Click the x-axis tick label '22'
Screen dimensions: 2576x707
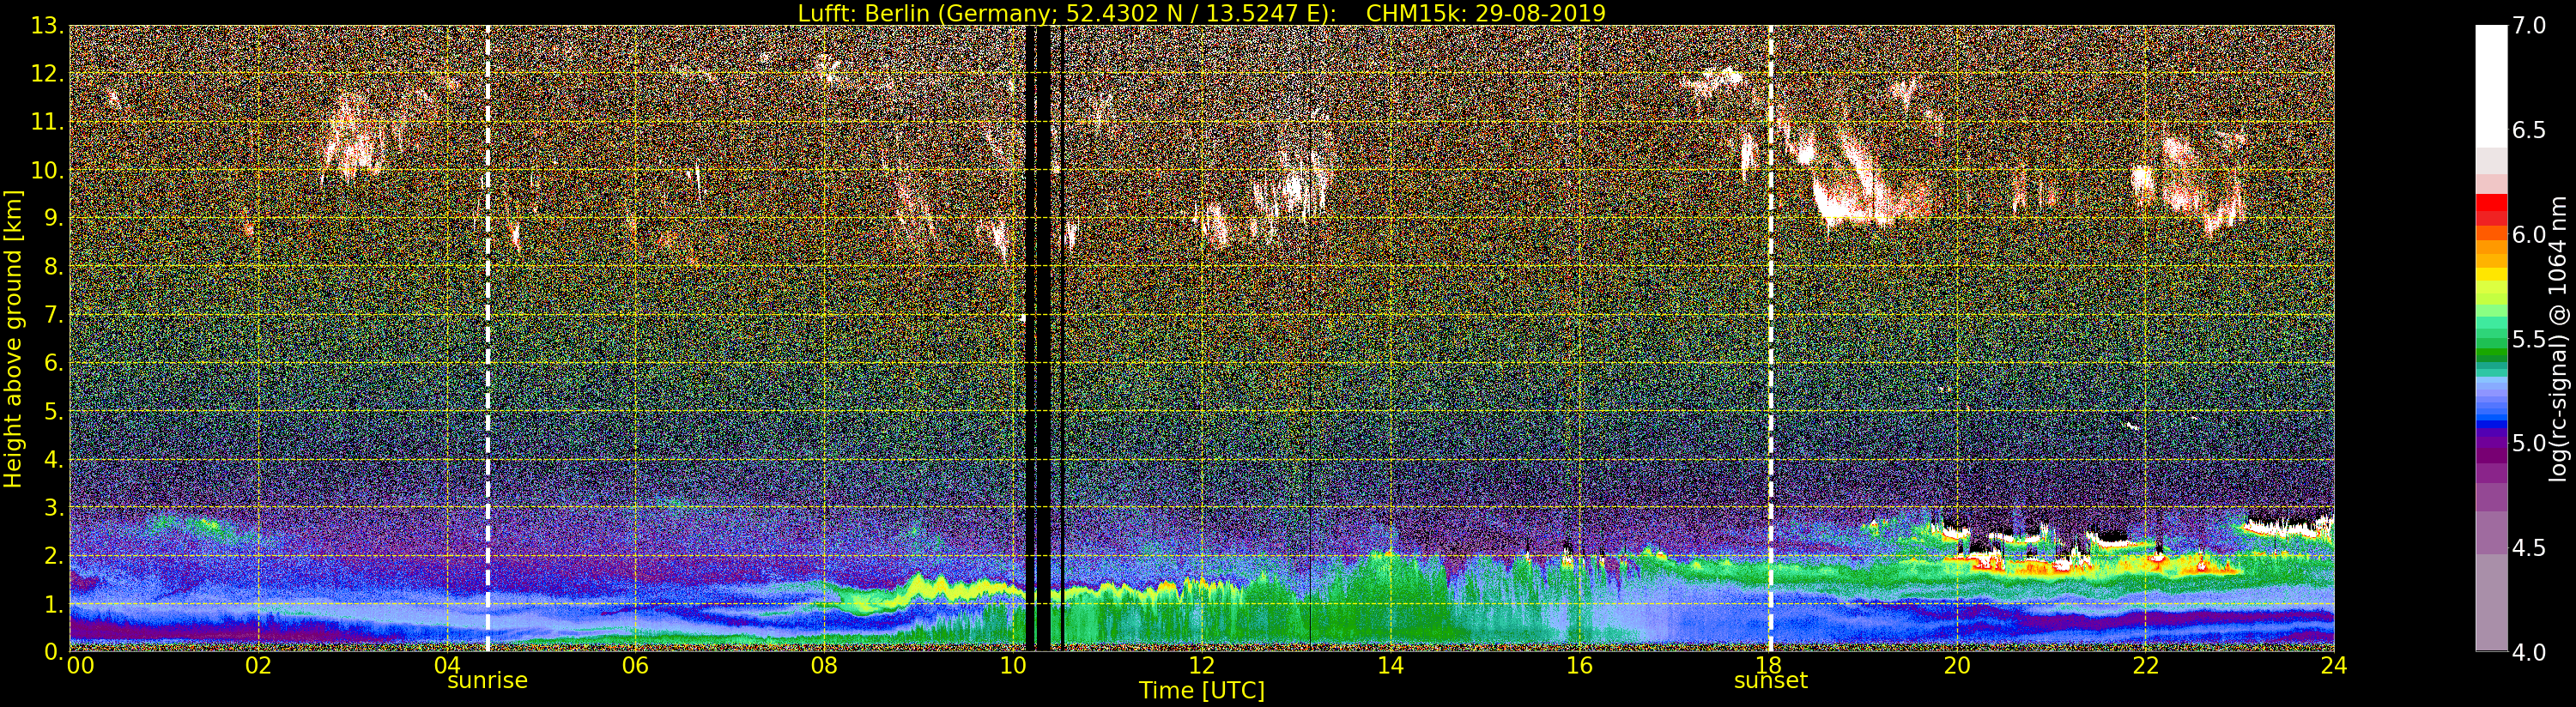tap(2146, 666)
